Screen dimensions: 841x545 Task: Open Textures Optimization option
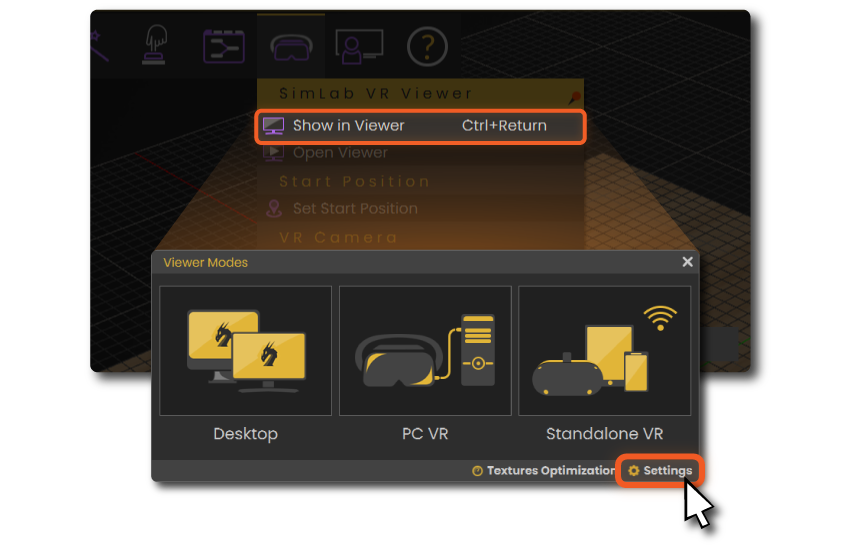(x=543, y=470)
